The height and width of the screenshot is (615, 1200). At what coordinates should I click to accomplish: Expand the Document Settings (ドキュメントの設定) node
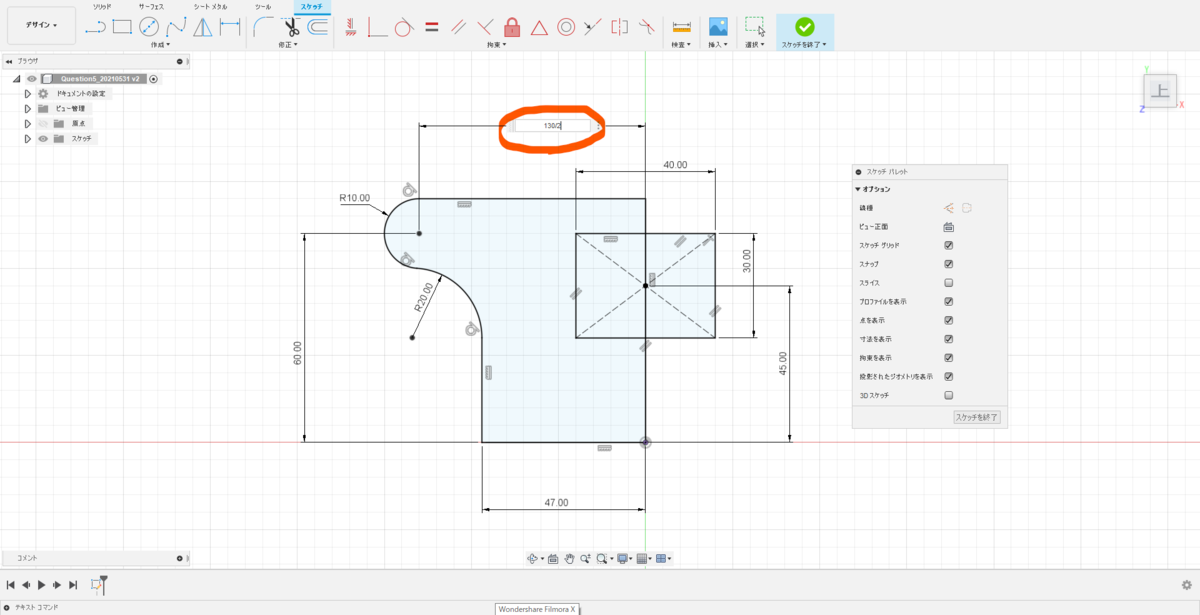(28, 93)
